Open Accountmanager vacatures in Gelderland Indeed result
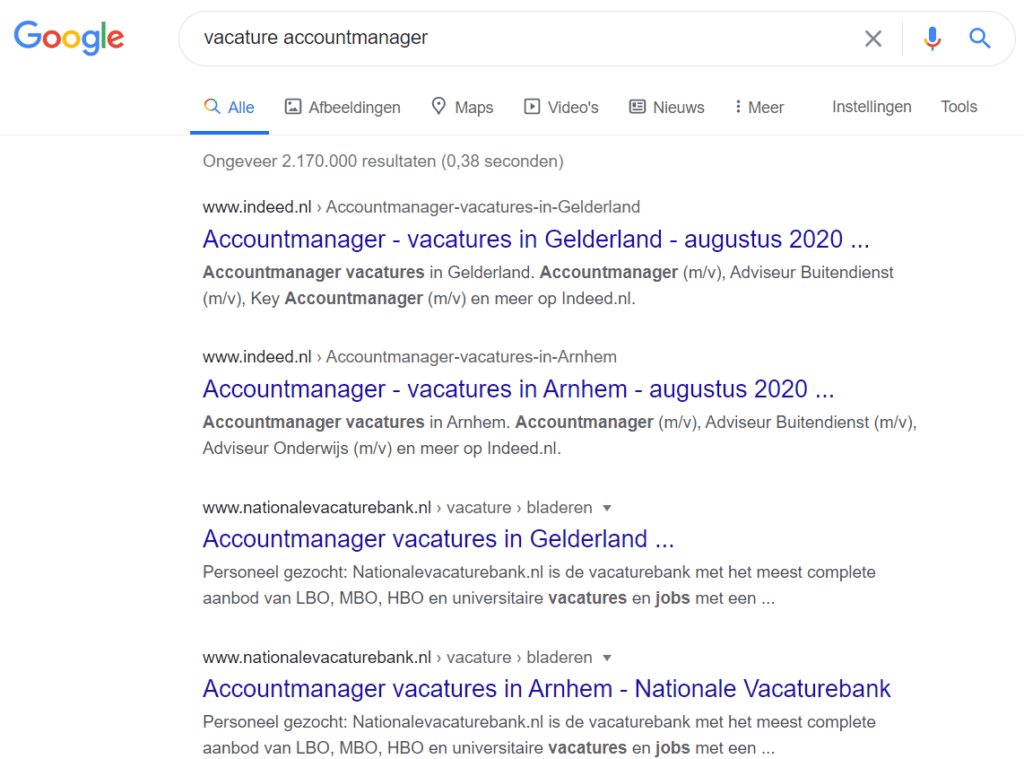This screenshot has width=1024, height=759. (x=536, y=239)
